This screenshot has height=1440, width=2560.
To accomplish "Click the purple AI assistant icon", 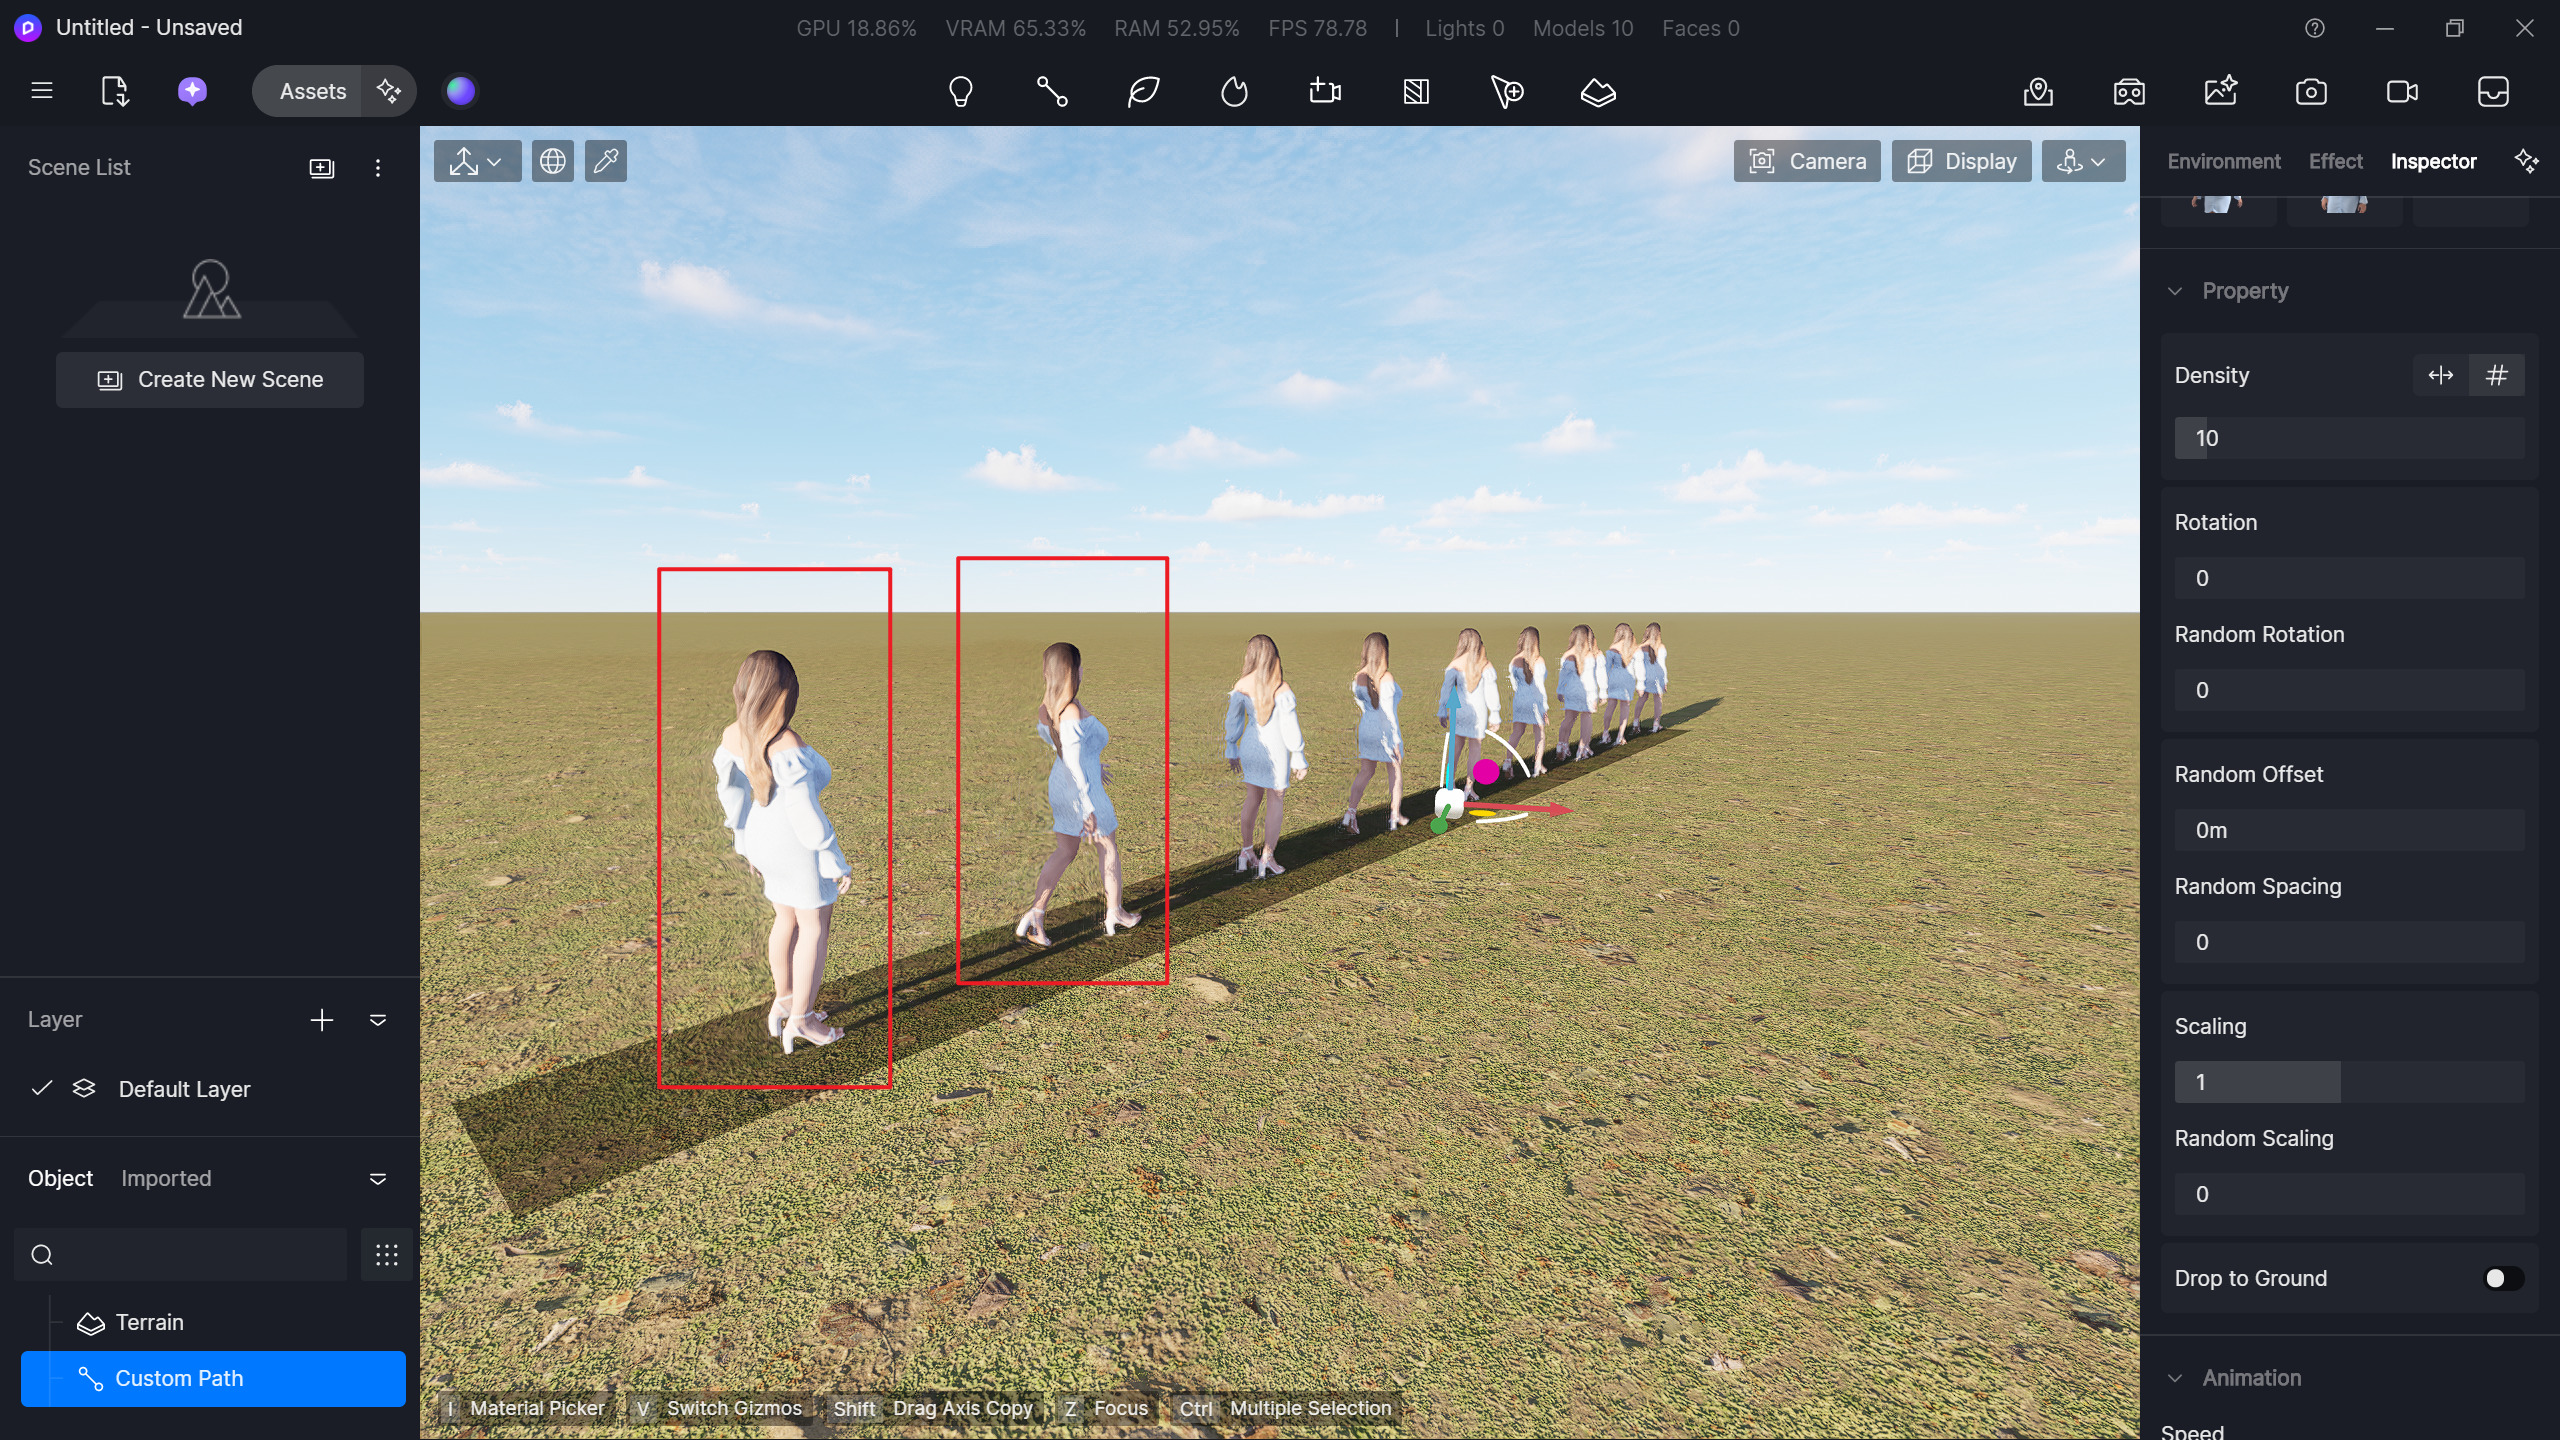I will [x=192, y=91].
